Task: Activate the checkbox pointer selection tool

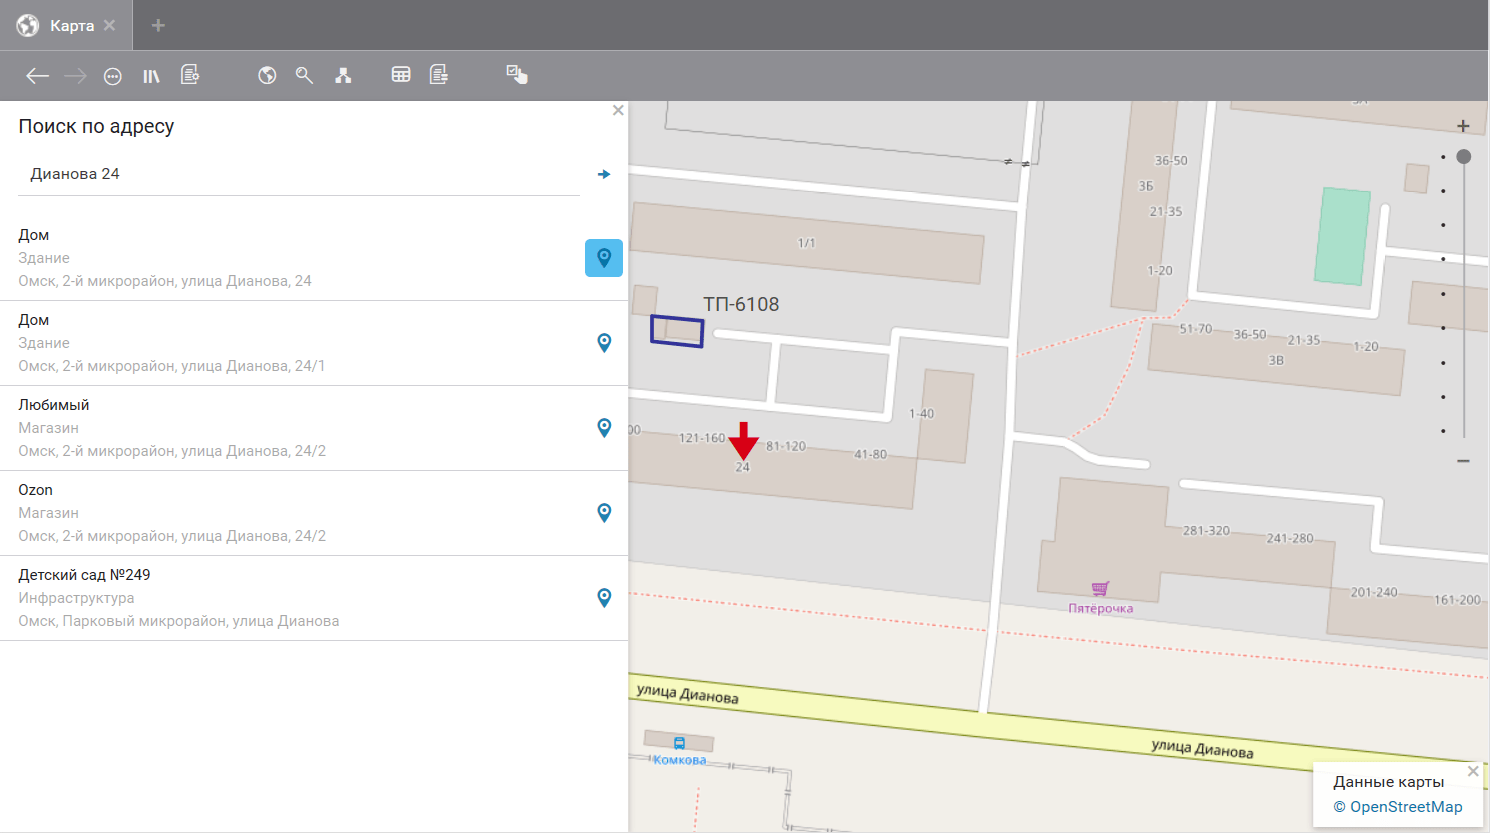Action: [x=517, y=75]
